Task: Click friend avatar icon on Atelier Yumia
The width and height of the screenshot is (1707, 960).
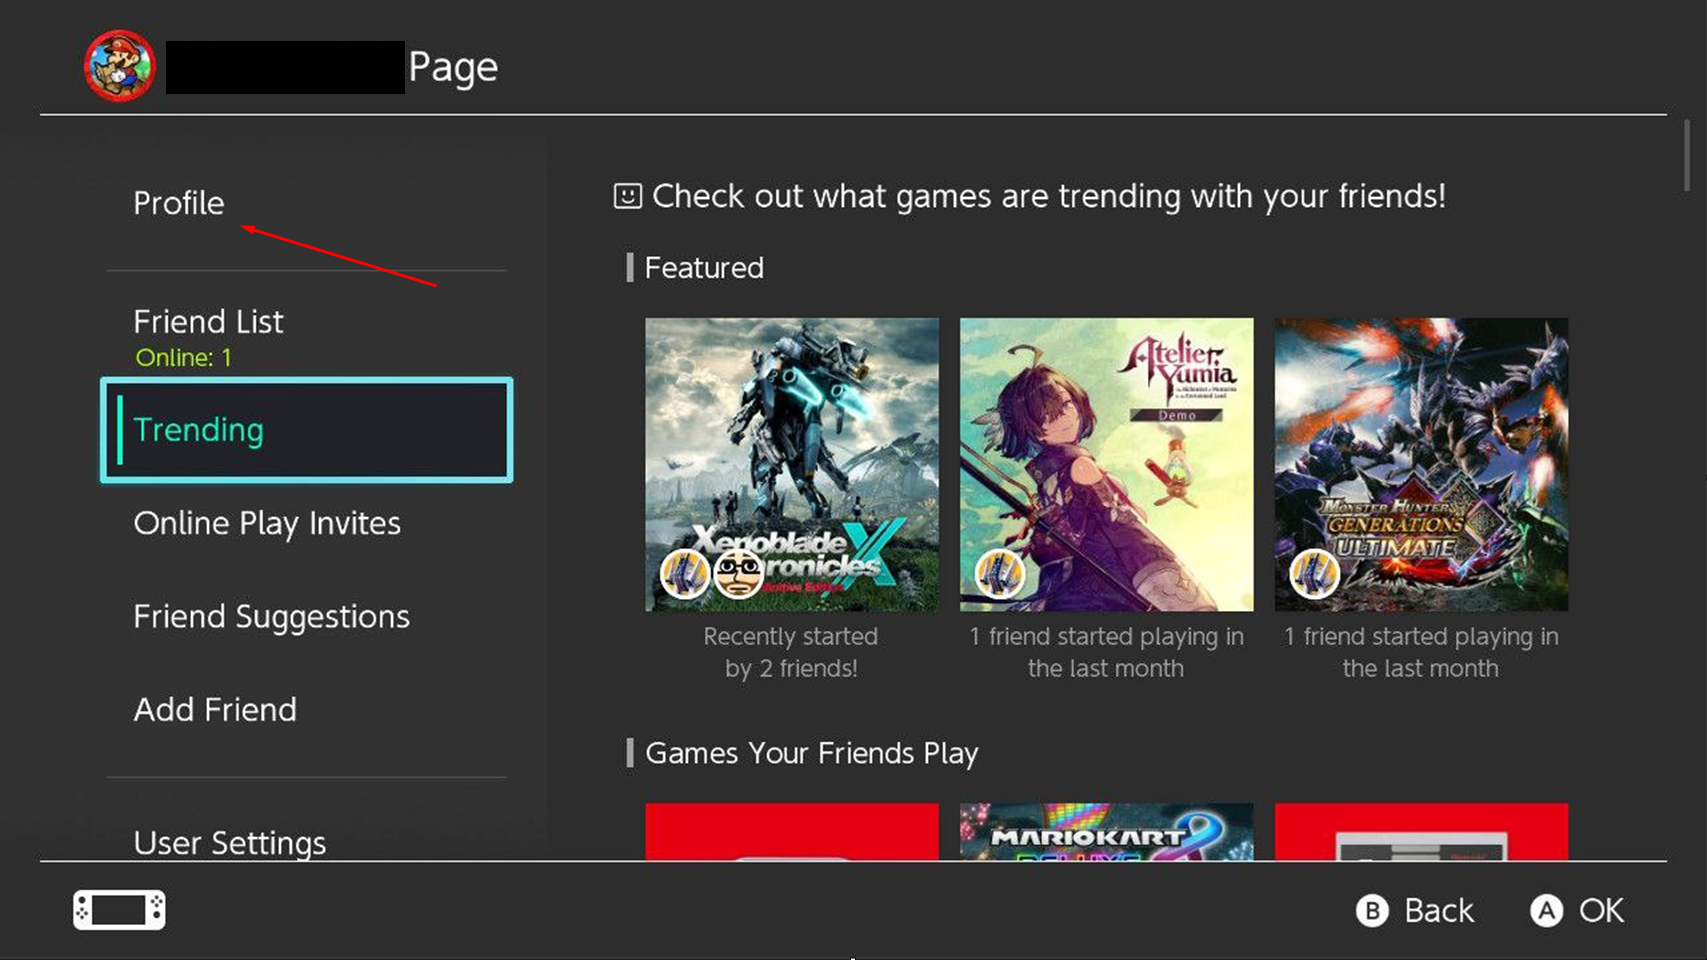Action: pos(999,574)
